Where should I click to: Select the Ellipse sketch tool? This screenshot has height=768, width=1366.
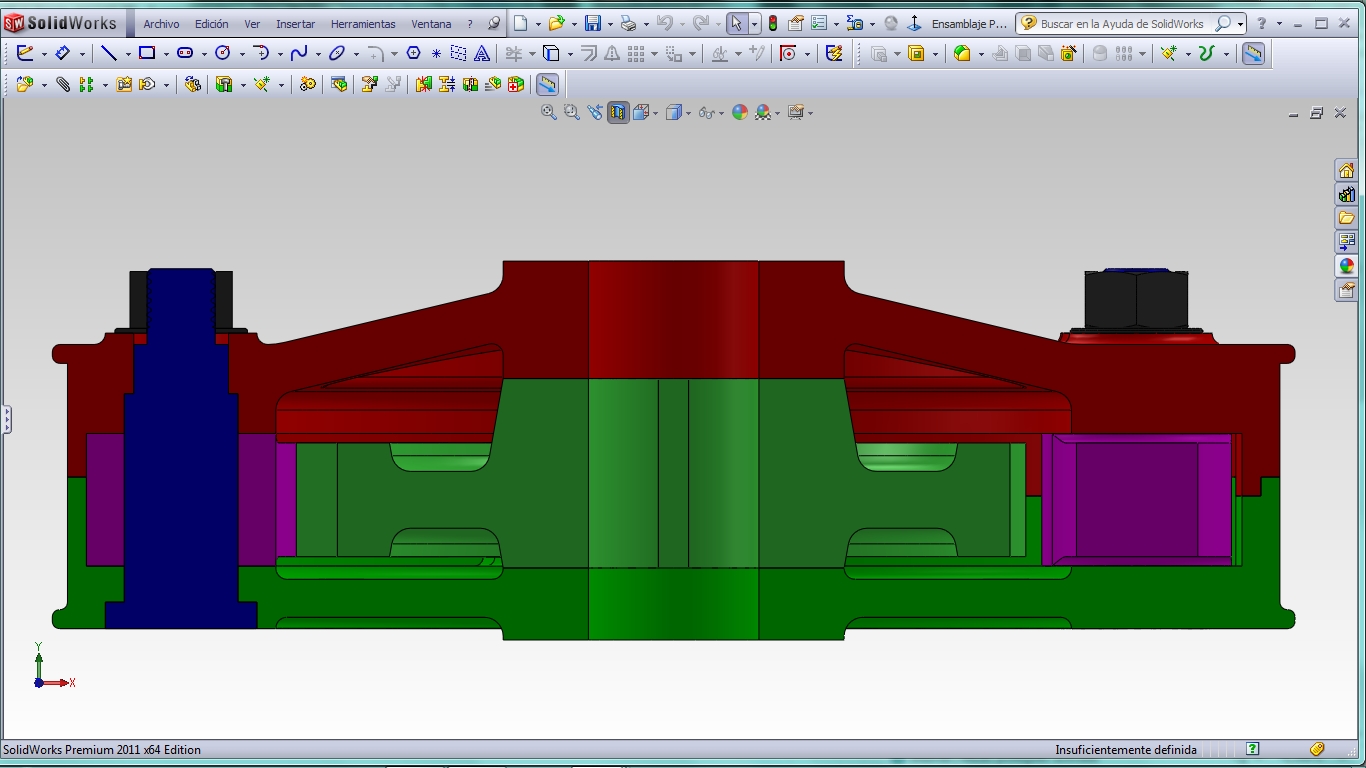[337, 54]
